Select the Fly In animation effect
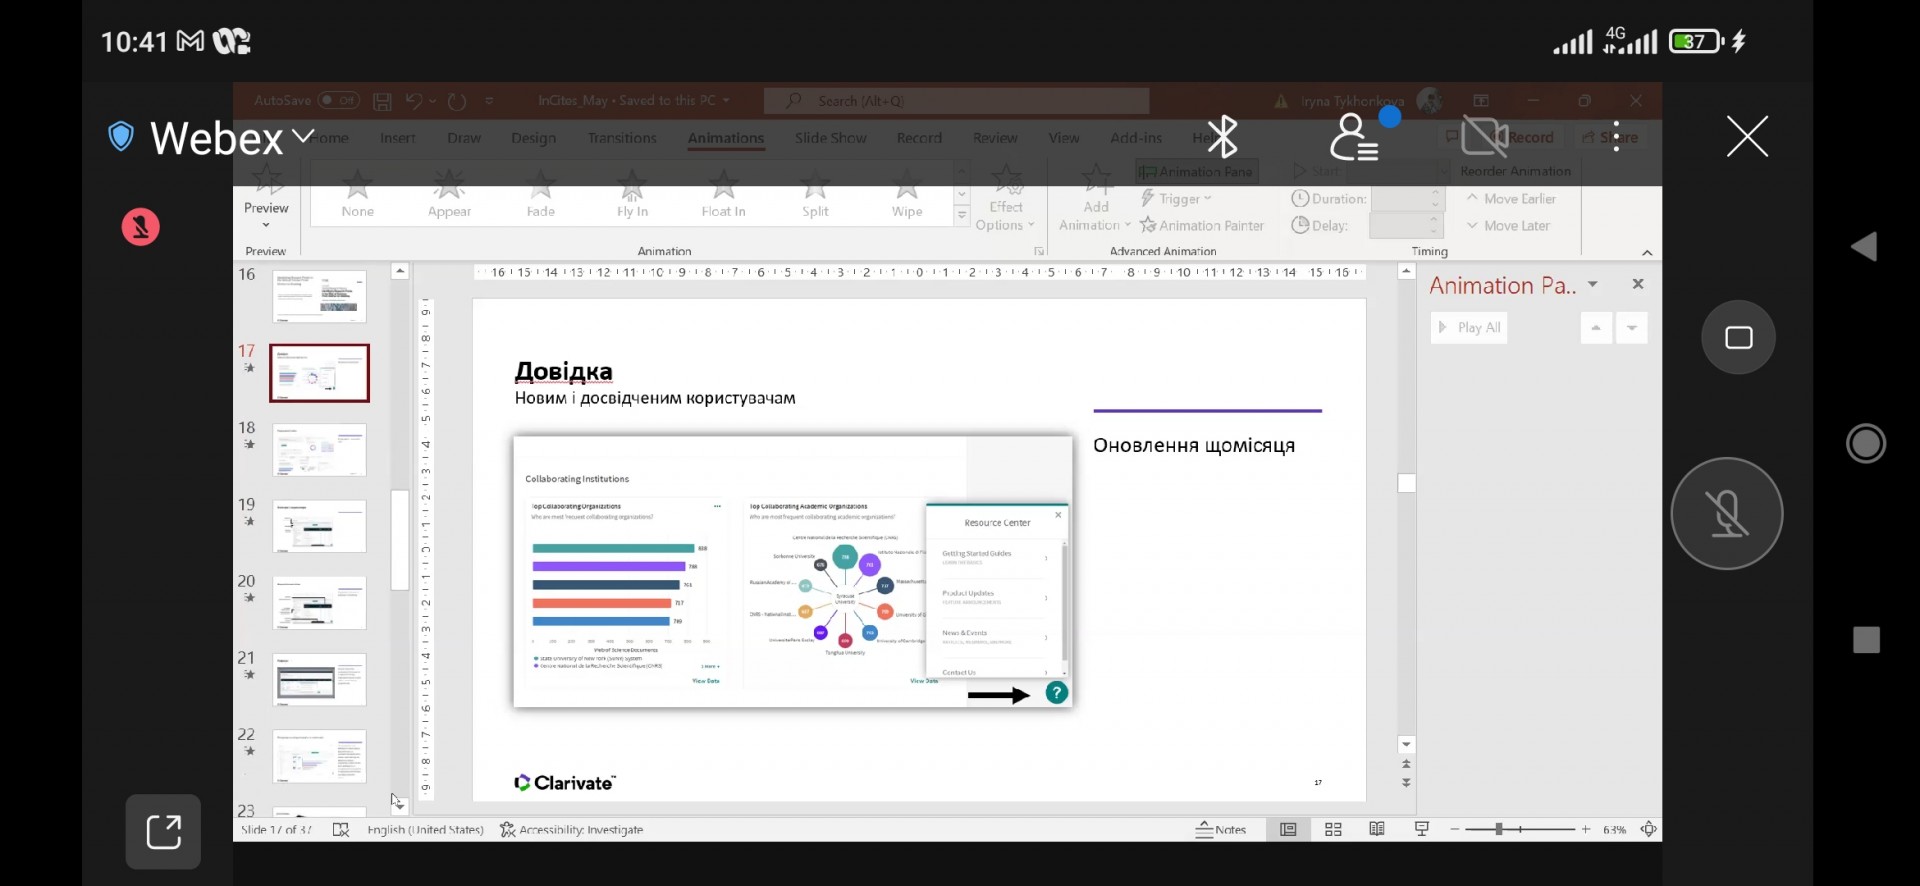 [x=632, y=194]
